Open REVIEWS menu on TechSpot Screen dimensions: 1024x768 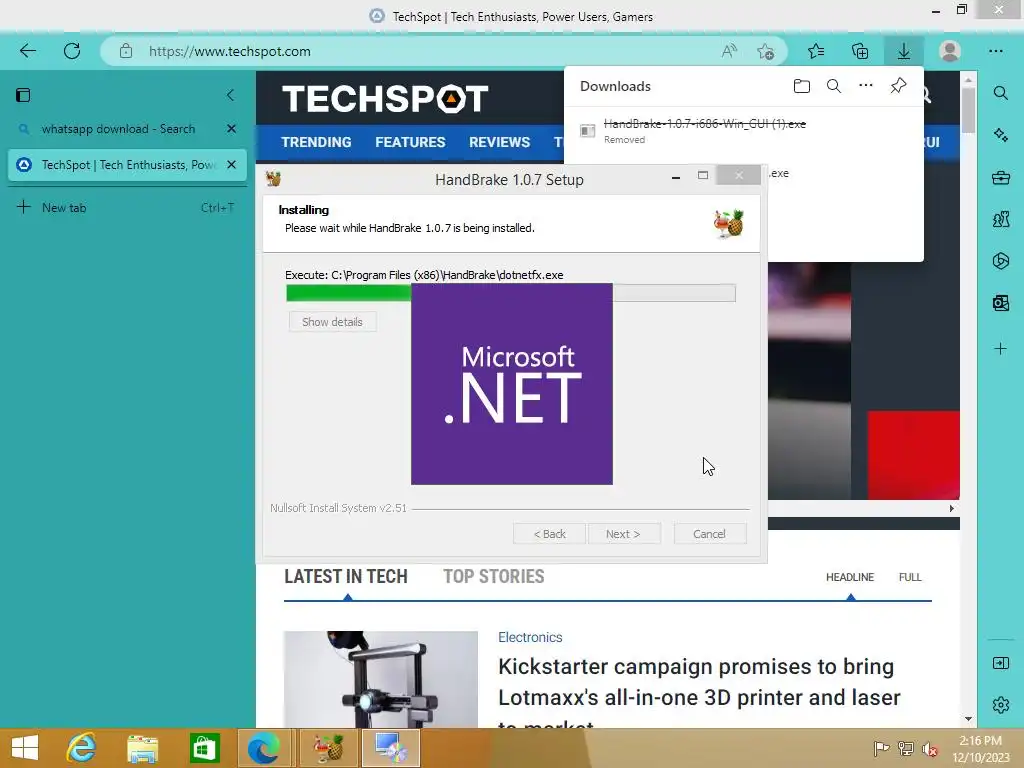click(500, 142)
